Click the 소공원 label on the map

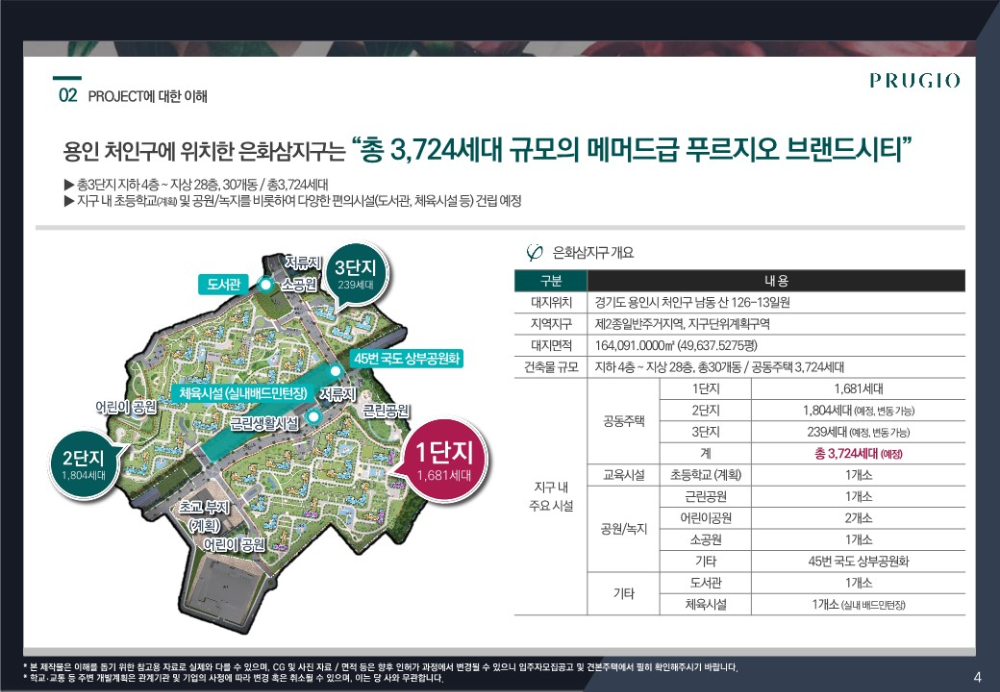click(299, 284)
